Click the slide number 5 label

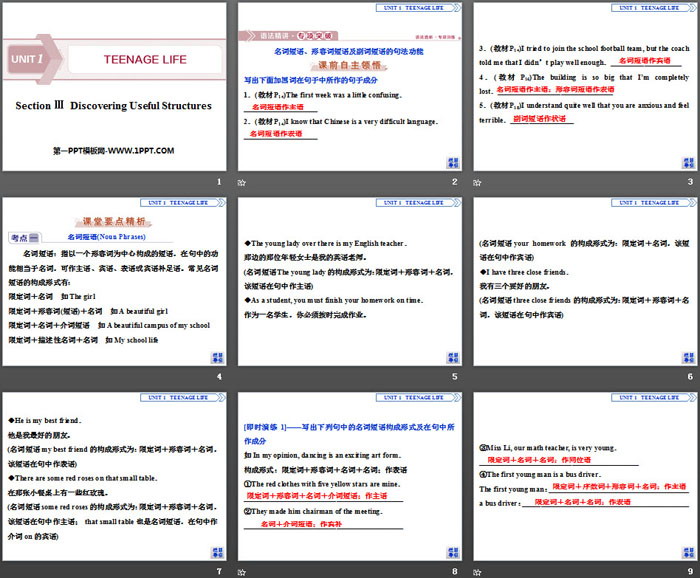[x=454, y=377]
